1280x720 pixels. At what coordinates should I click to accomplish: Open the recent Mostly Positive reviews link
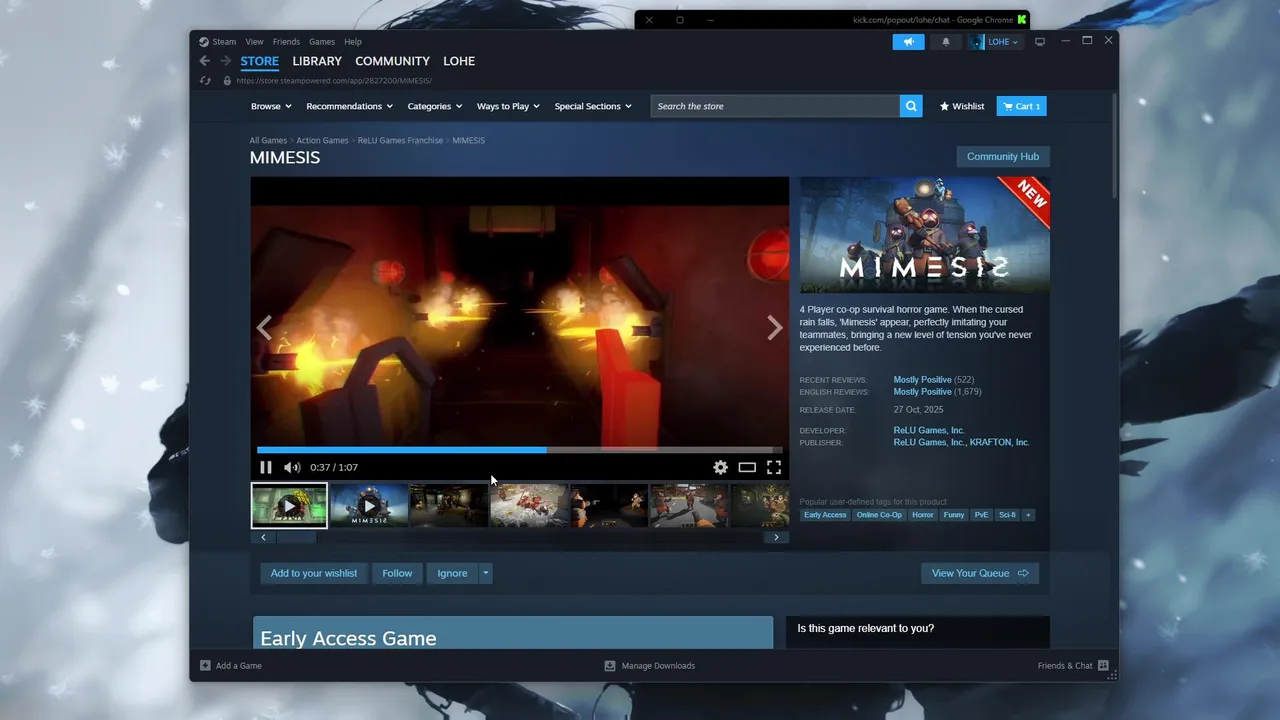tap(922, 380)
